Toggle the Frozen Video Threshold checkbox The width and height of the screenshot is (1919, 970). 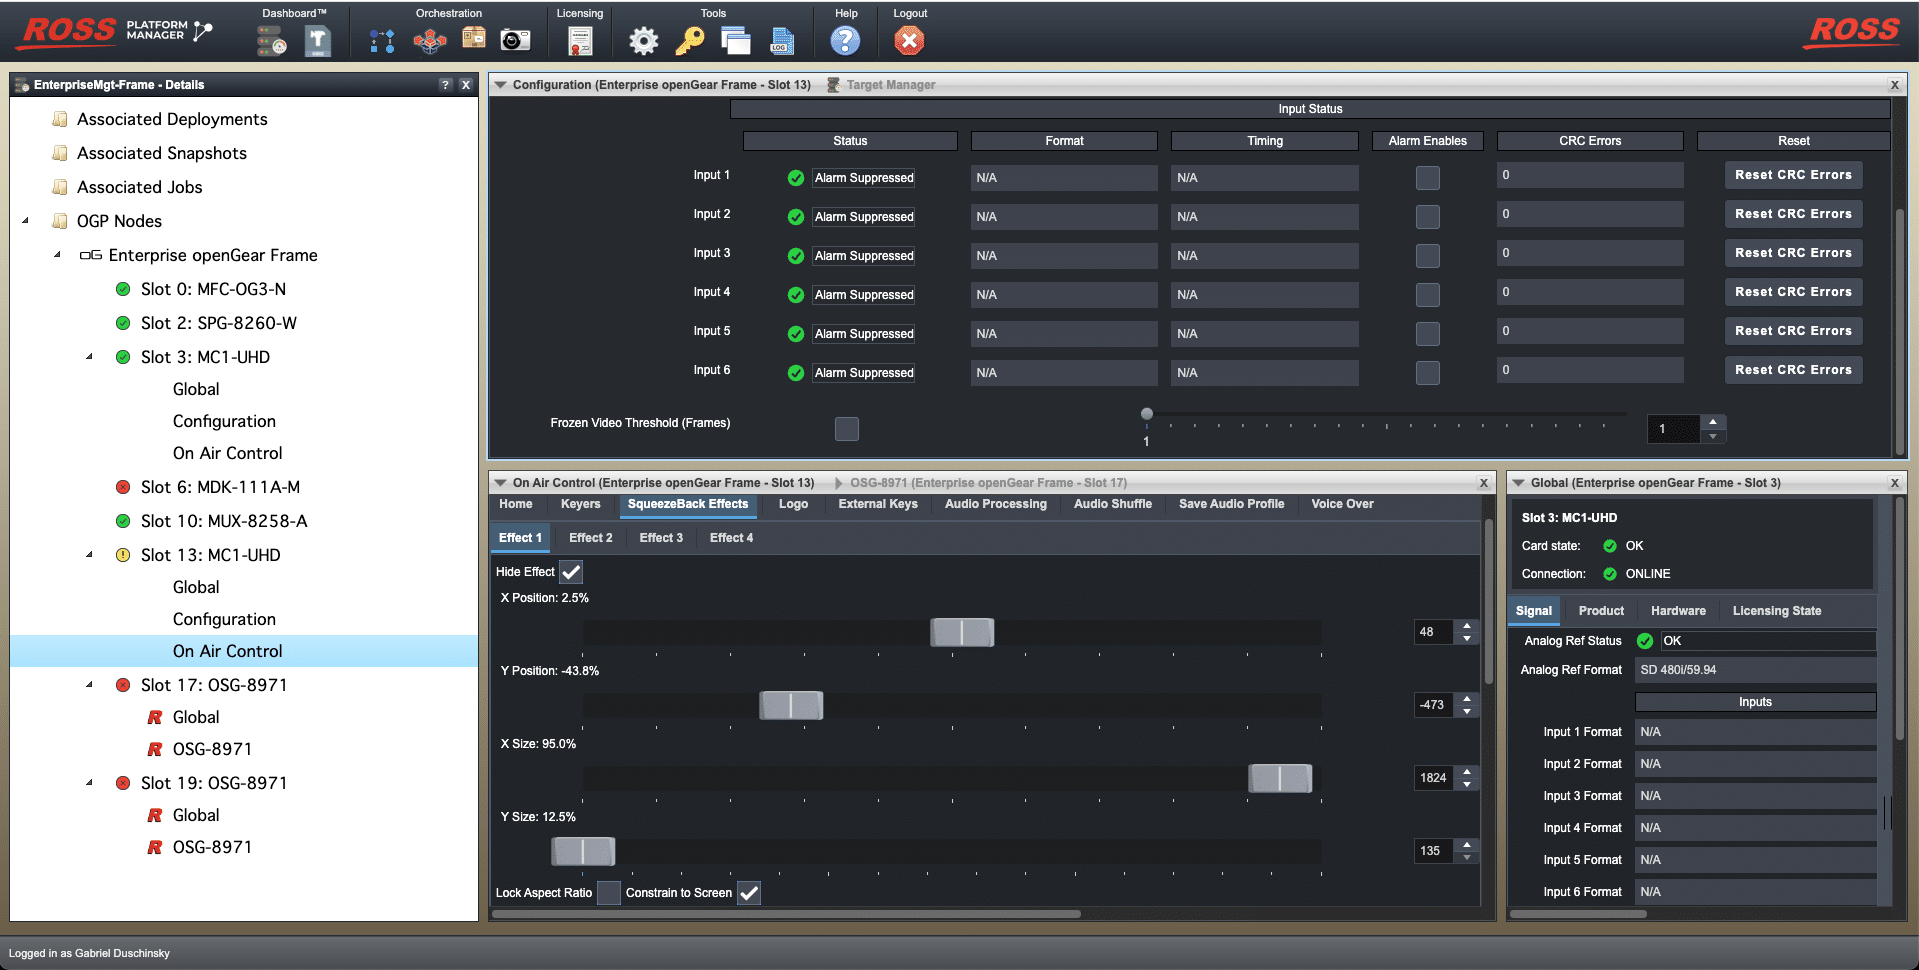pyautogui.click(x=847, y=429)
